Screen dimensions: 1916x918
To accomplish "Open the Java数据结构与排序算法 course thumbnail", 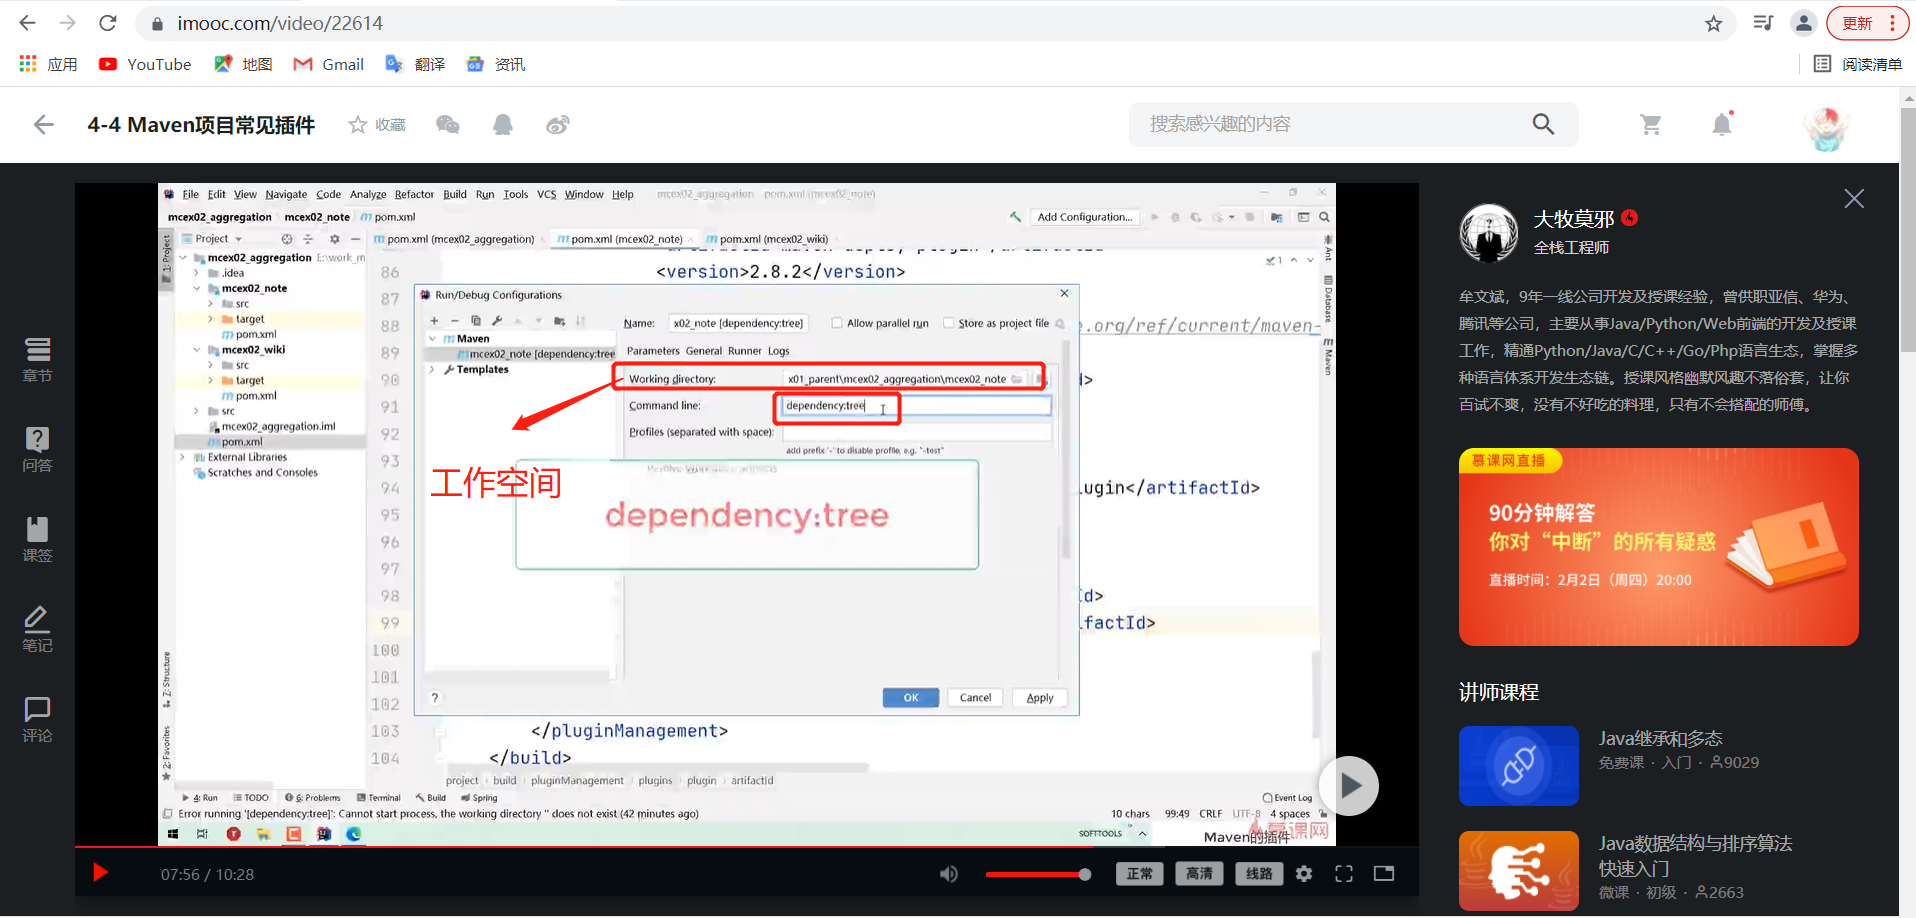I will pyautogui.click(x=1519, y=871).
